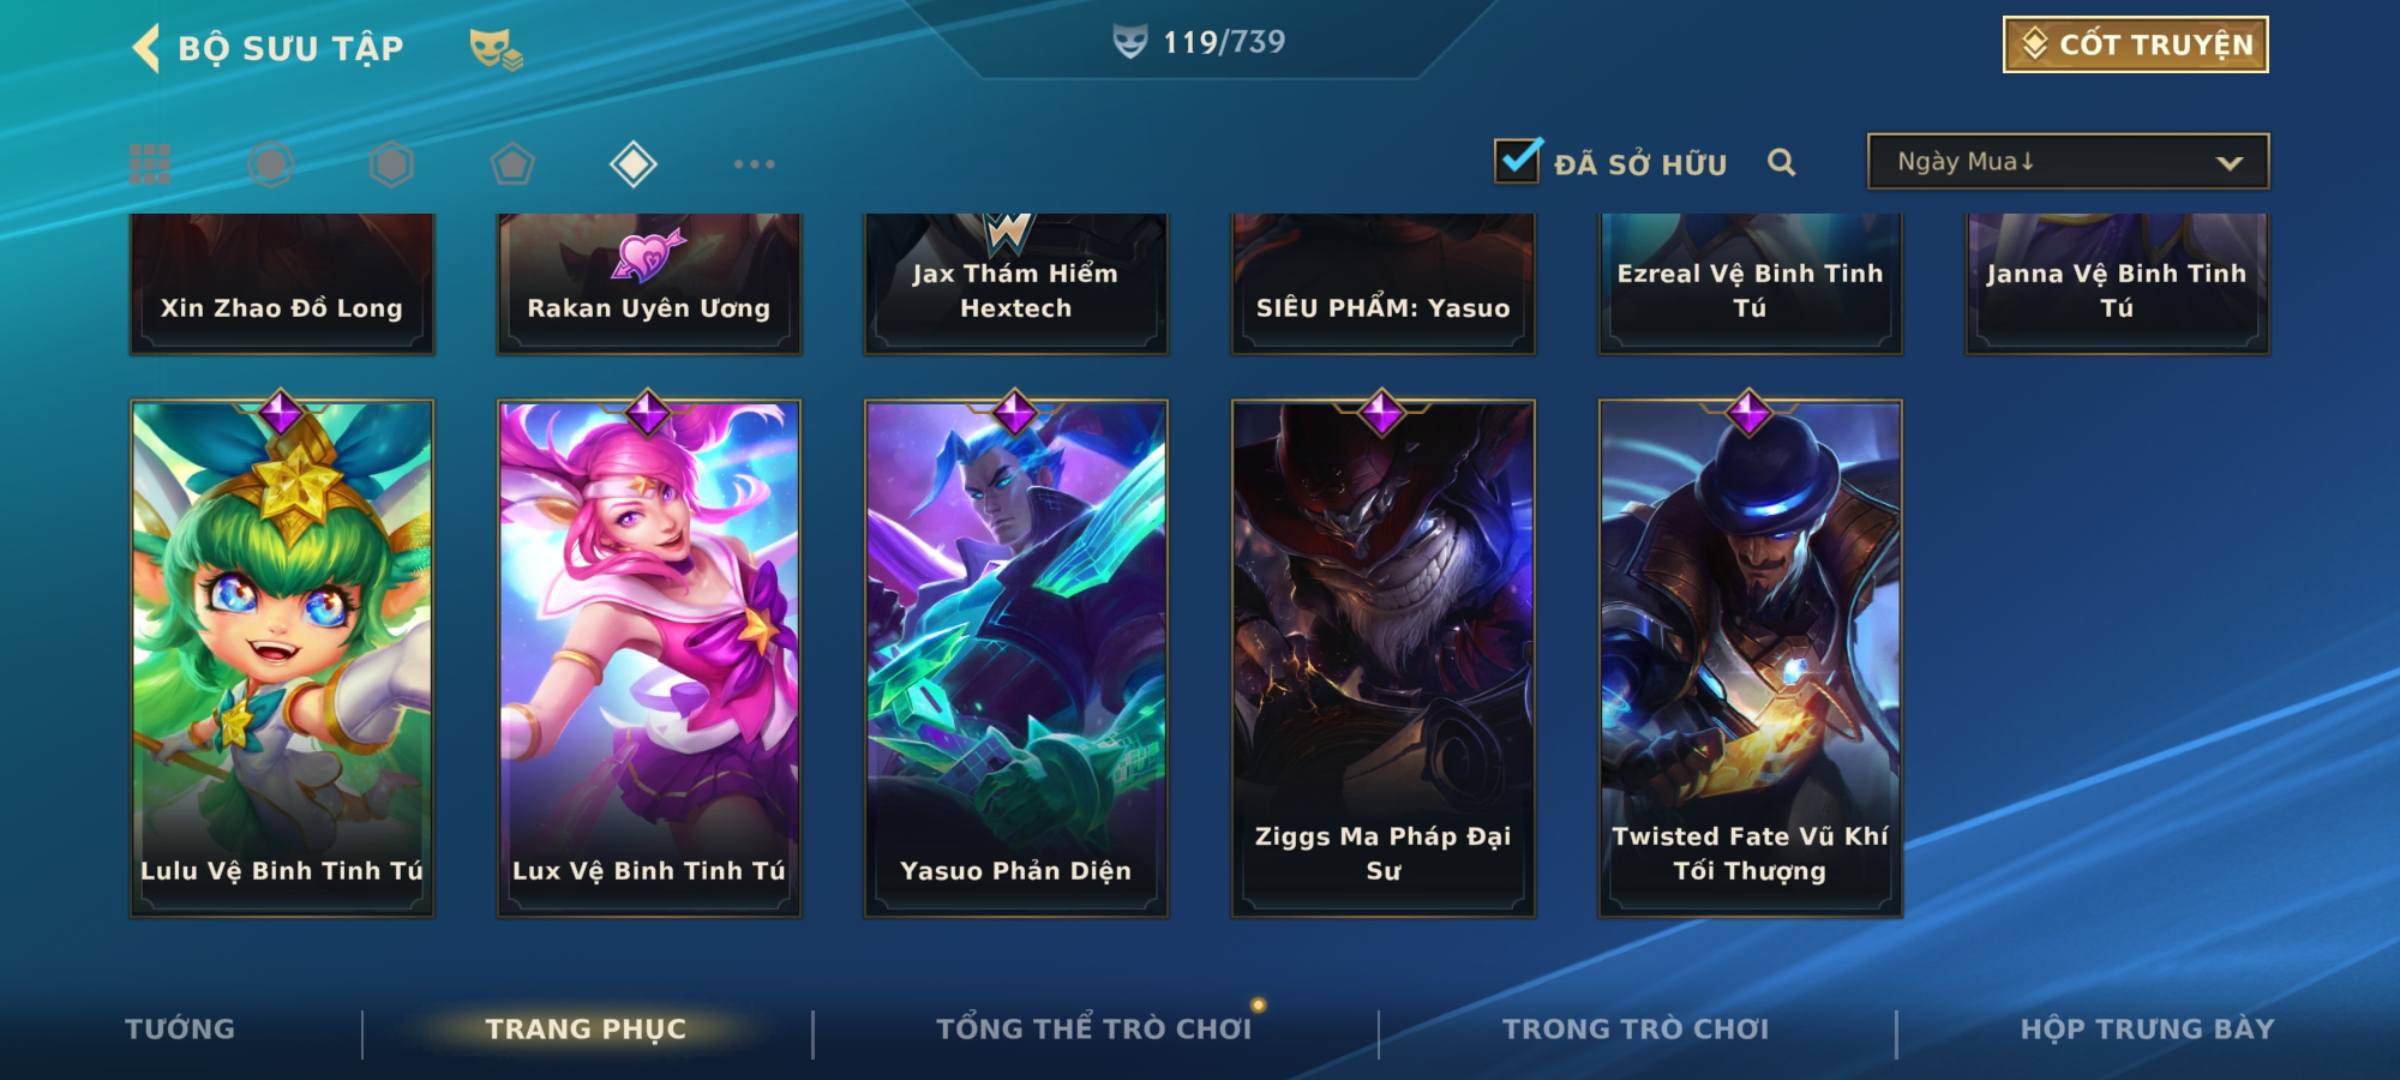Switch to the Tướng tab
Viewport: 2400px width, 1080px height.
click(x=180, y=1028)
